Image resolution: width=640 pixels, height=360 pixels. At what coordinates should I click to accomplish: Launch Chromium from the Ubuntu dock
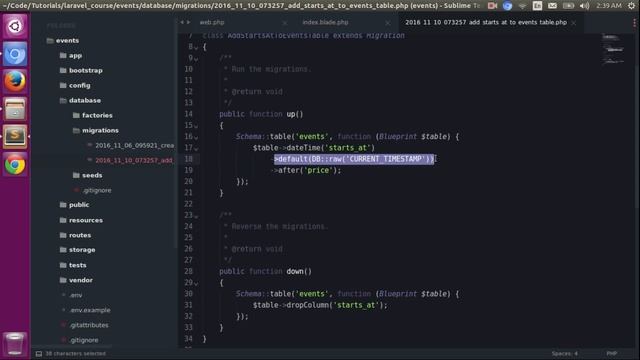point(15,54)
